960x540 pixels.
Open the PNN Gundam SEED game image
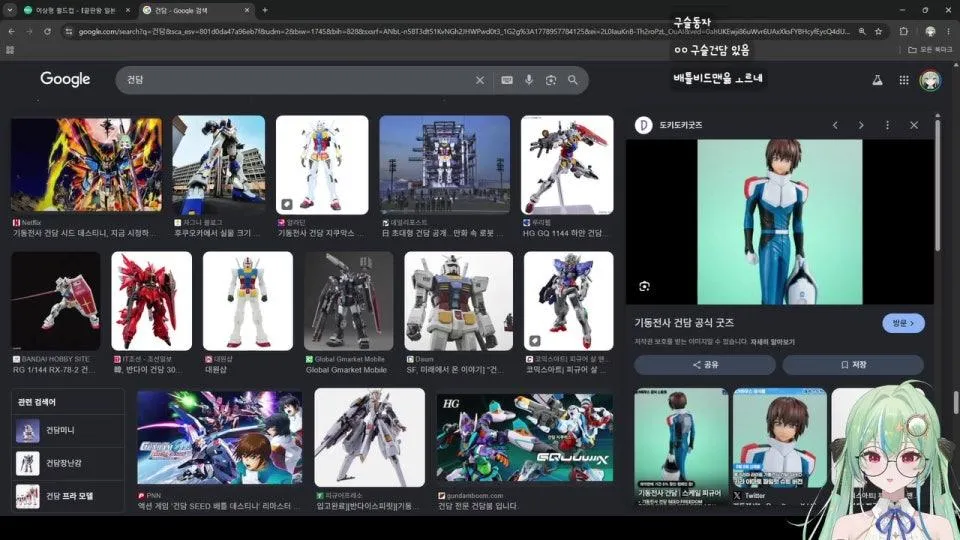click(219, 438)
